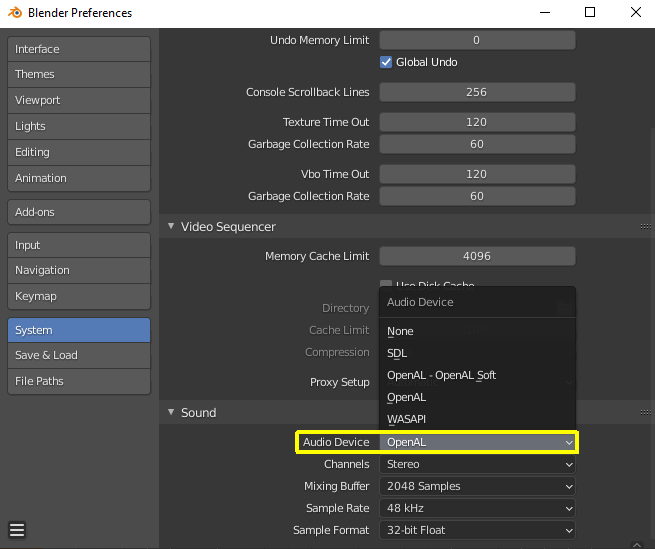Image resolution: width=655 pixels, height=549 pixels.
Task: Toggle the Global Undo checkbox
Action: point(386,62)
